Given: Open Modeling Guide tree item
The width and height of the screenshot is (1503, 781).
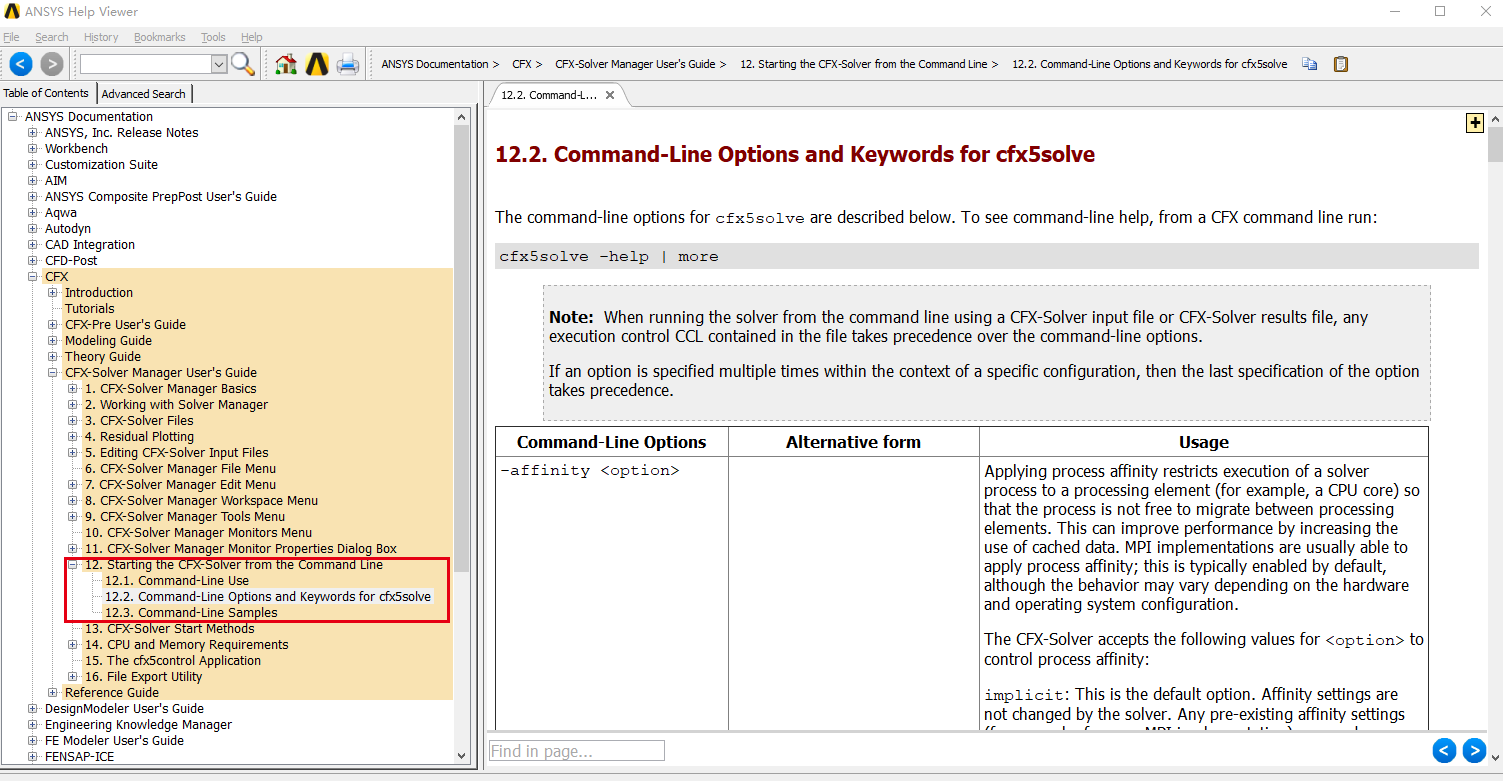Looking at the screenshot, I should pyautogui.click(x=108, y=341).
